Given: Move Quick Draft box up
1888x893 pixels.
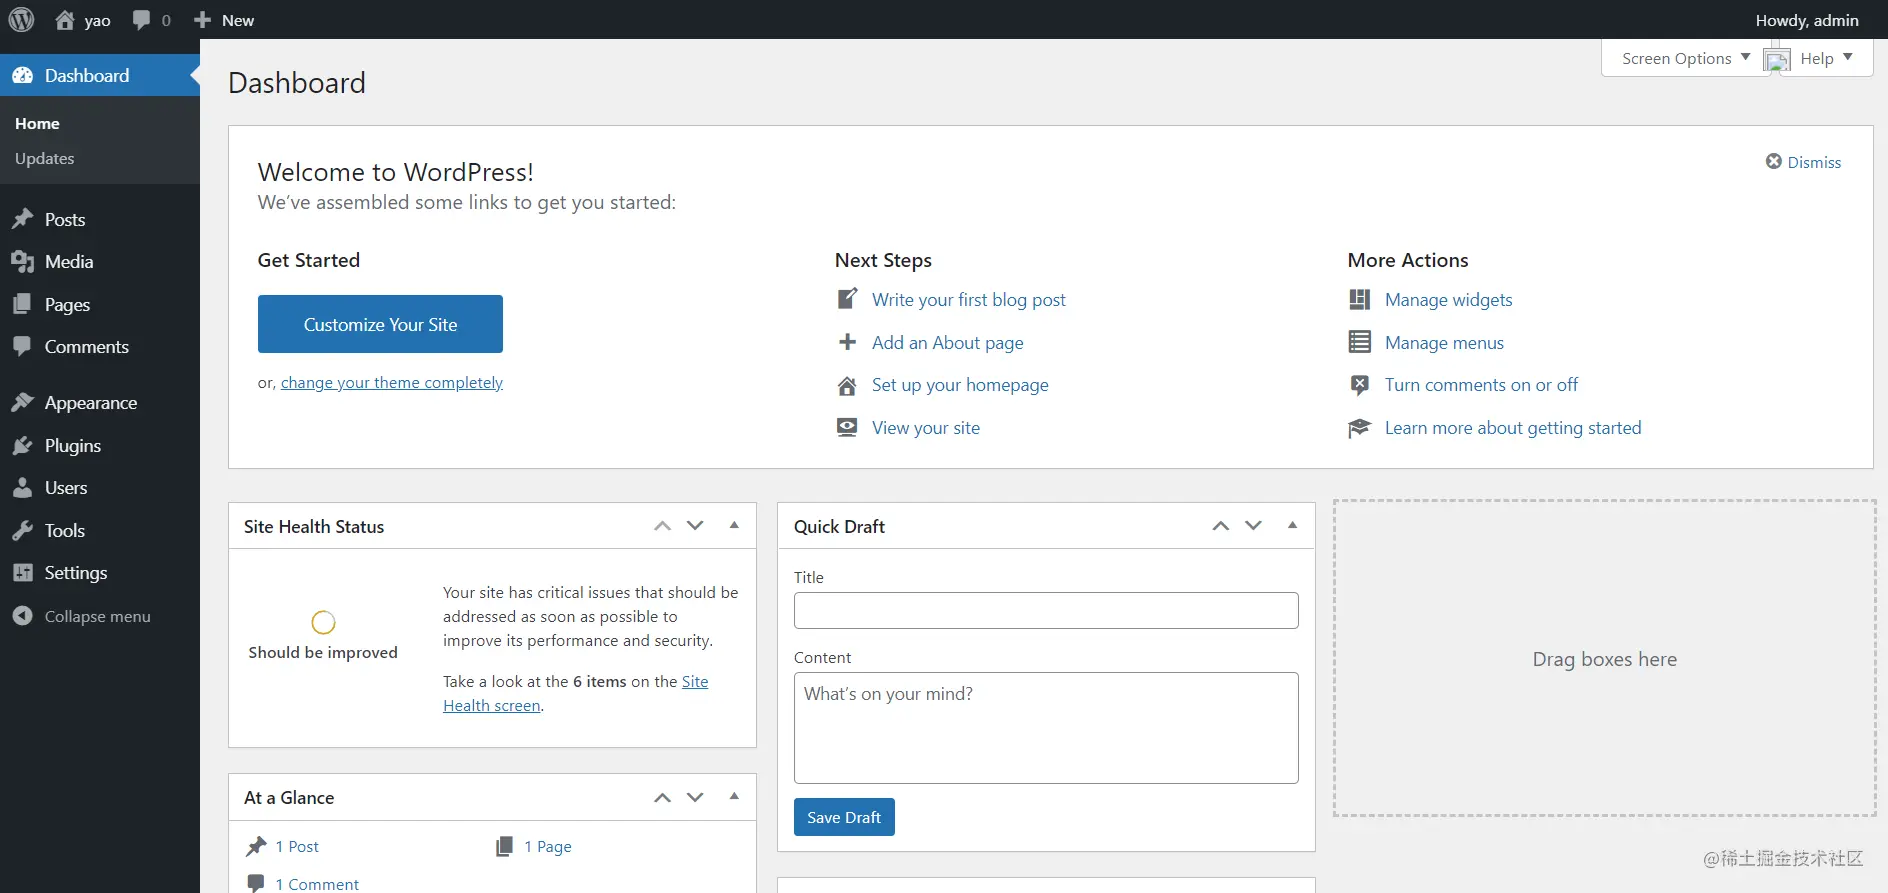Looking at the screenshot, I should coord(1220,526).
